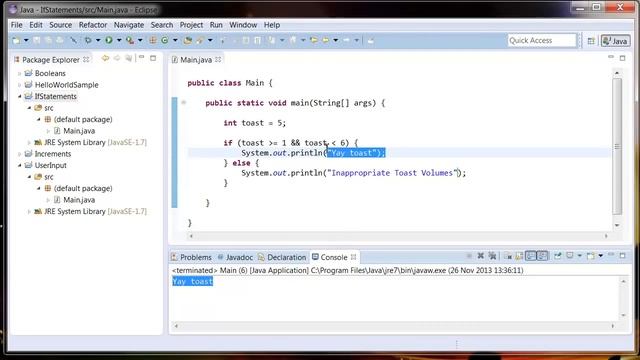This screenshot has height=360, width=640.
Task: Open the Navigate menu
Action: pos(129,25)
